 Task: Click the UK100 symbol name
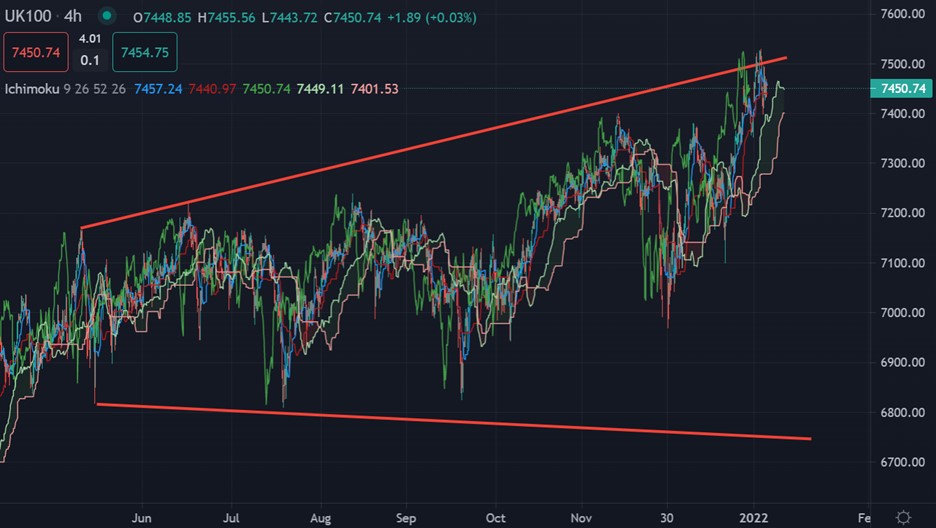[28, 16]
